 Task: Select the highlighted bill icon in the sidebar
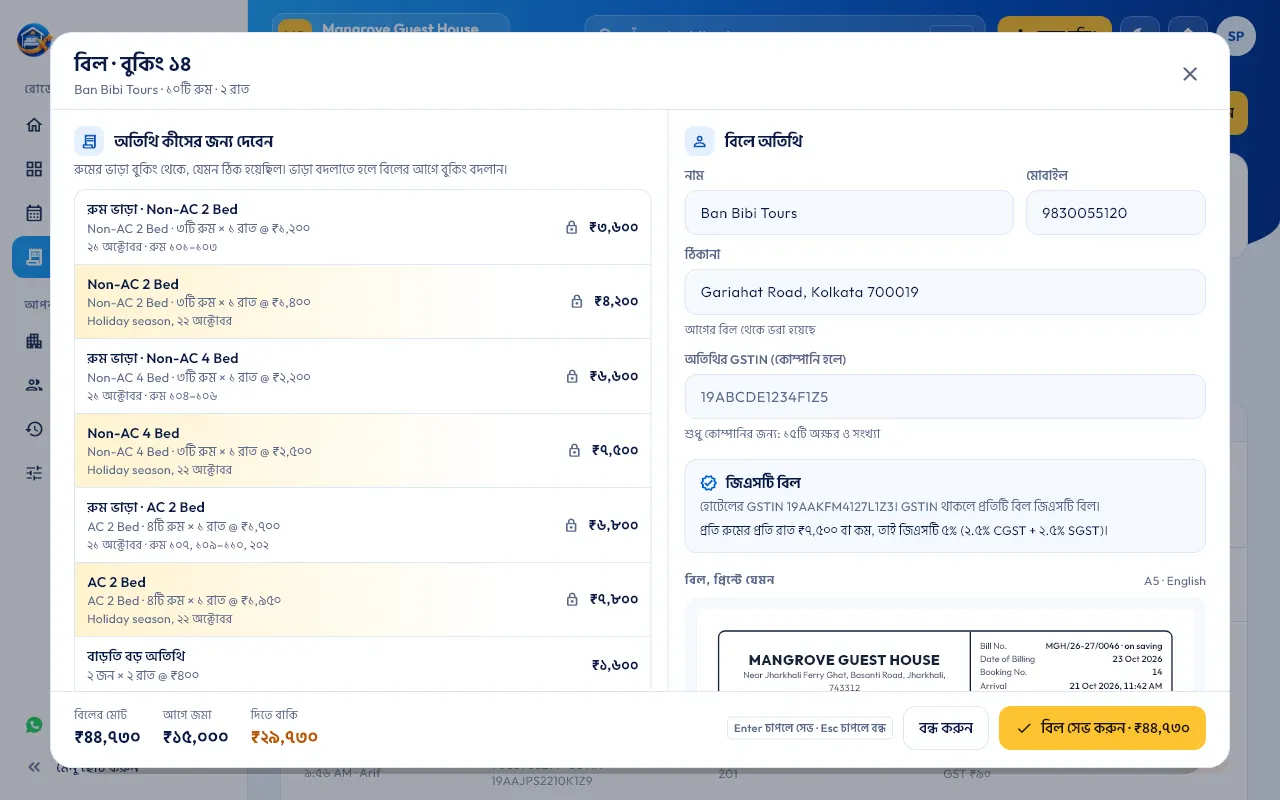34,257
